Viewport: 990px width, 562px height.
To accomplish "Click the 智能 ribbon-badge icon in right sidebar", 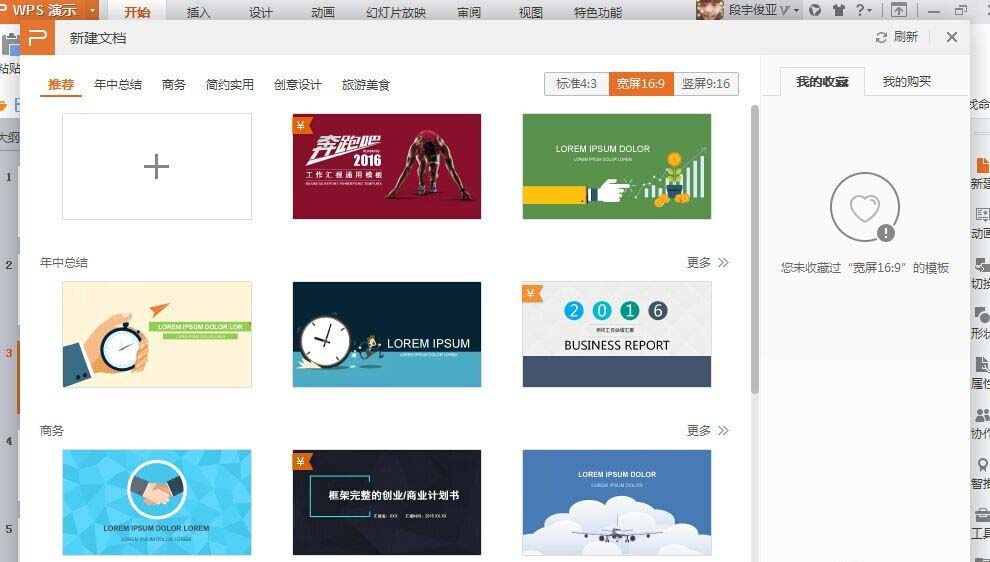I will [x=982, y=465].
